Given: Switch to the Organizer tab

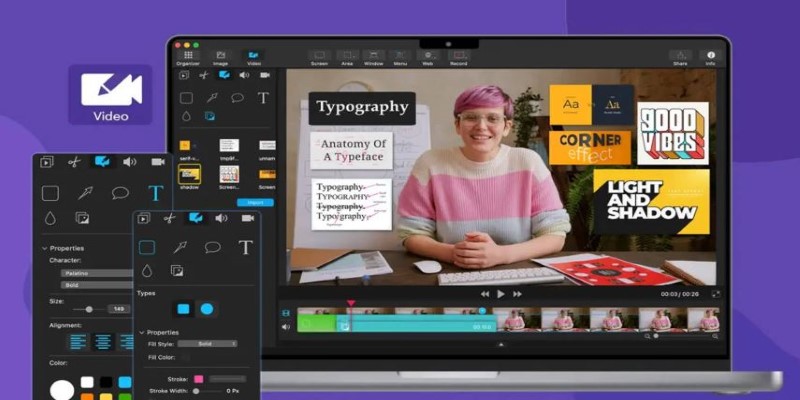Looking at the screenshot, I should (x=186, y=57).
